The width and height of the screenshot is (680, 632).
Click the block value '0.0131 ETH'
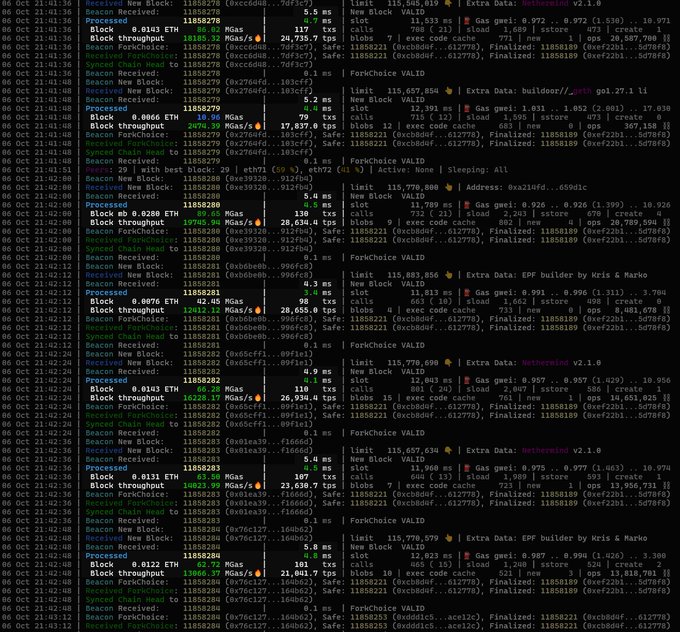pos(155,477)
